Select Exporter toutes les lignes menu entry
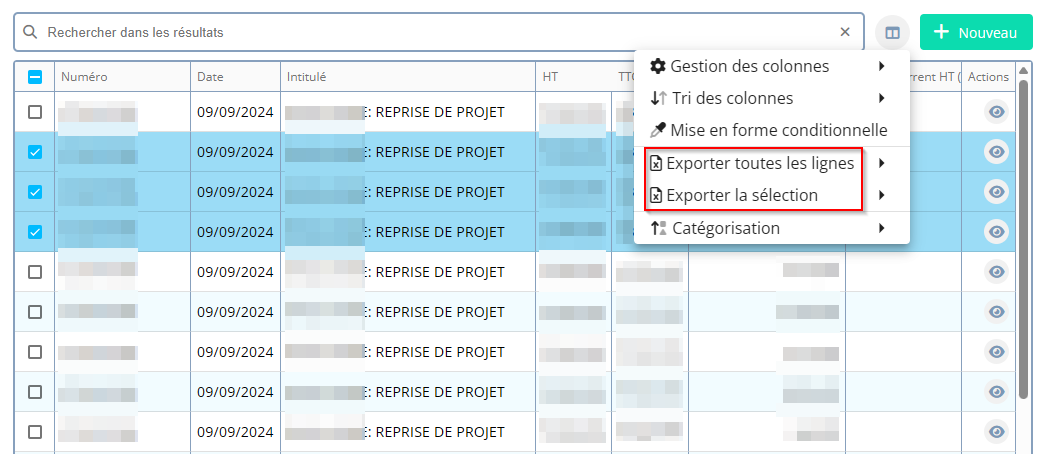 click(759, 163)
